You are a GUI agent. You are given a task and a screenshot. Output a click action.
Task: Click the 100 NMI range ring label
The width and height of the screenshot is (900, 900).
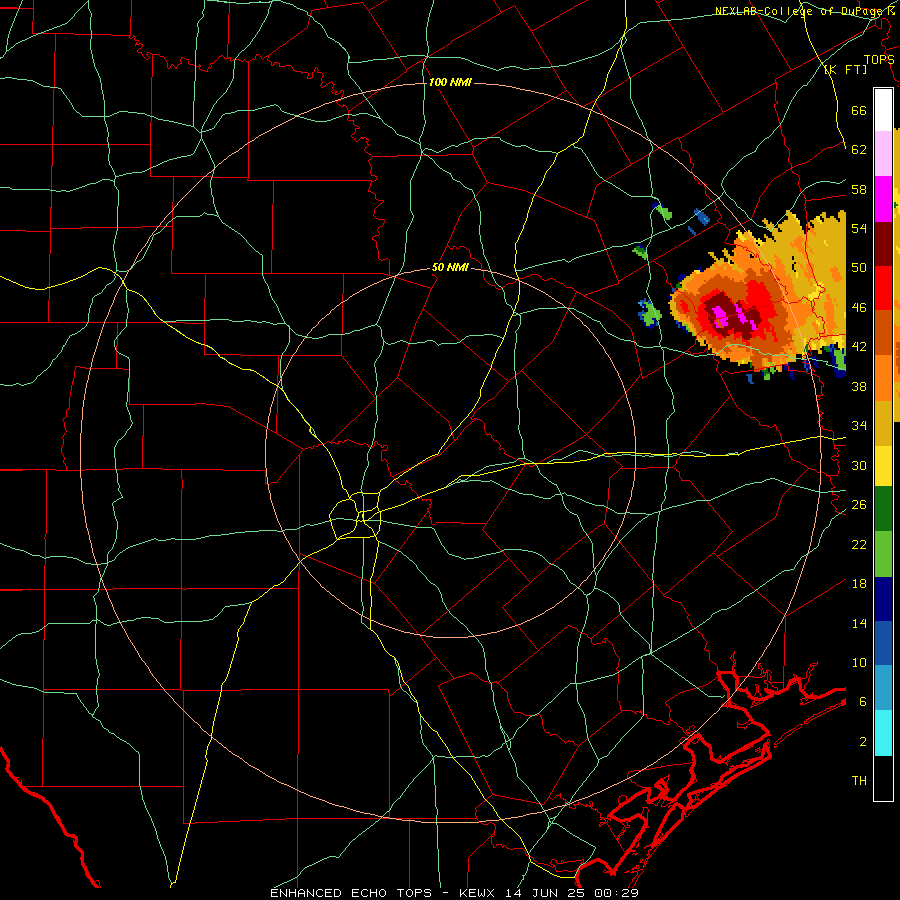(x=450, y=83)
